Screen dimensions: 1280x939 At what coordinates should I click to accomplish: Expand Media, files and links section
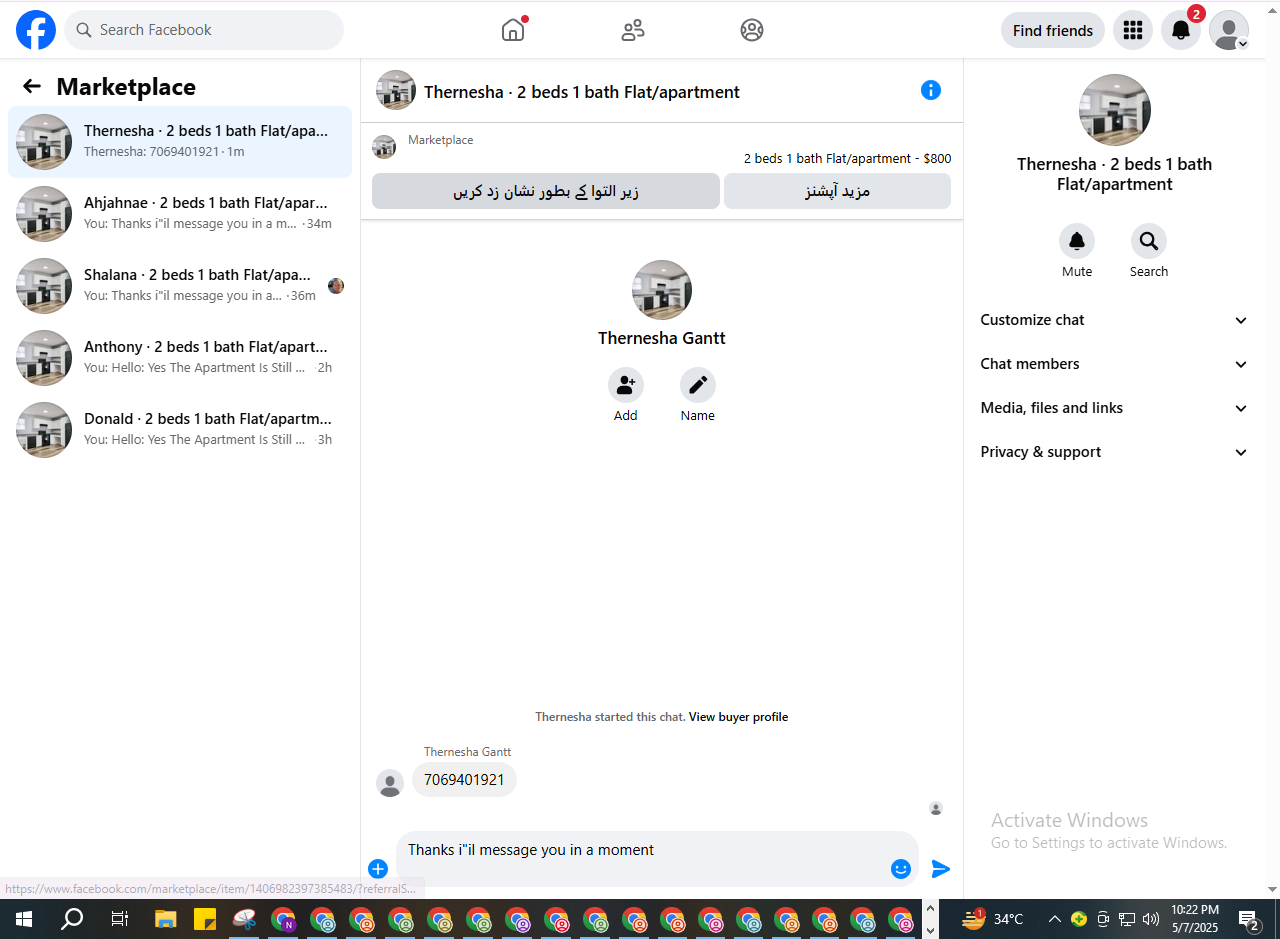(1115, 408)
